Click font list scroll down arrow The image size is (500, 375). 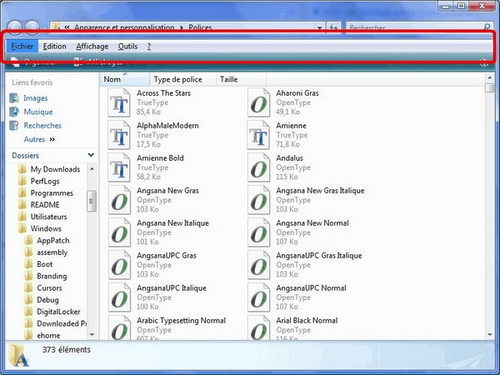(x=490, y=334)
